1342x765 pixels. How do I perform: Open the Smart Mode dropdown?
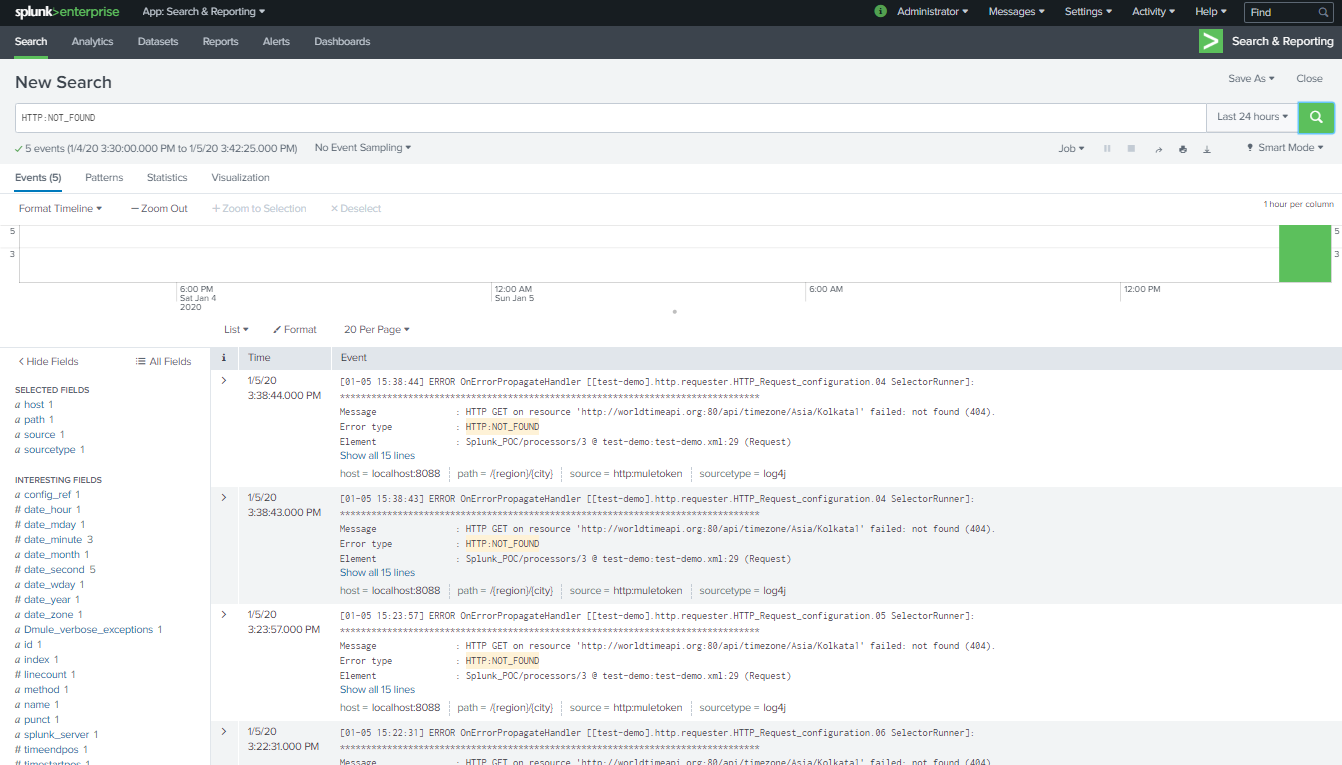point(1285,148)
